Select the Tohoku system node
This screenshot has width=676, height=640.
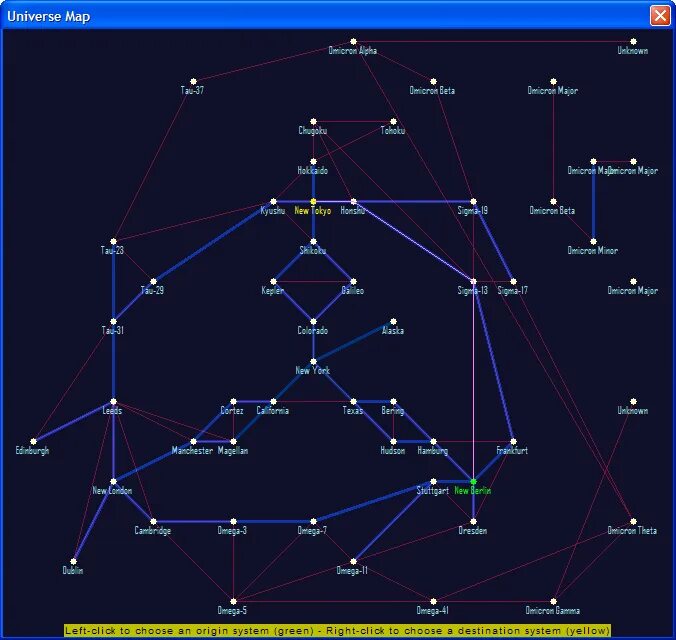pyautogui.click(x=393, y=122)
